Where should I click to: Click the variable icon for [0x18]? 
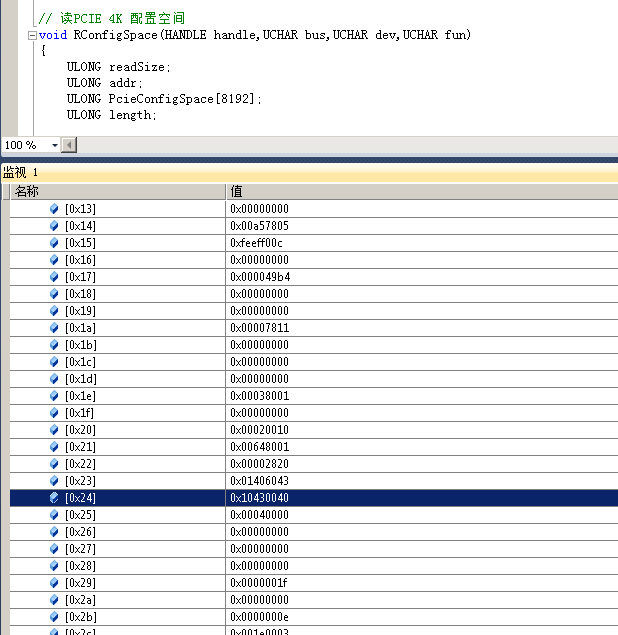tap(54, 294)
